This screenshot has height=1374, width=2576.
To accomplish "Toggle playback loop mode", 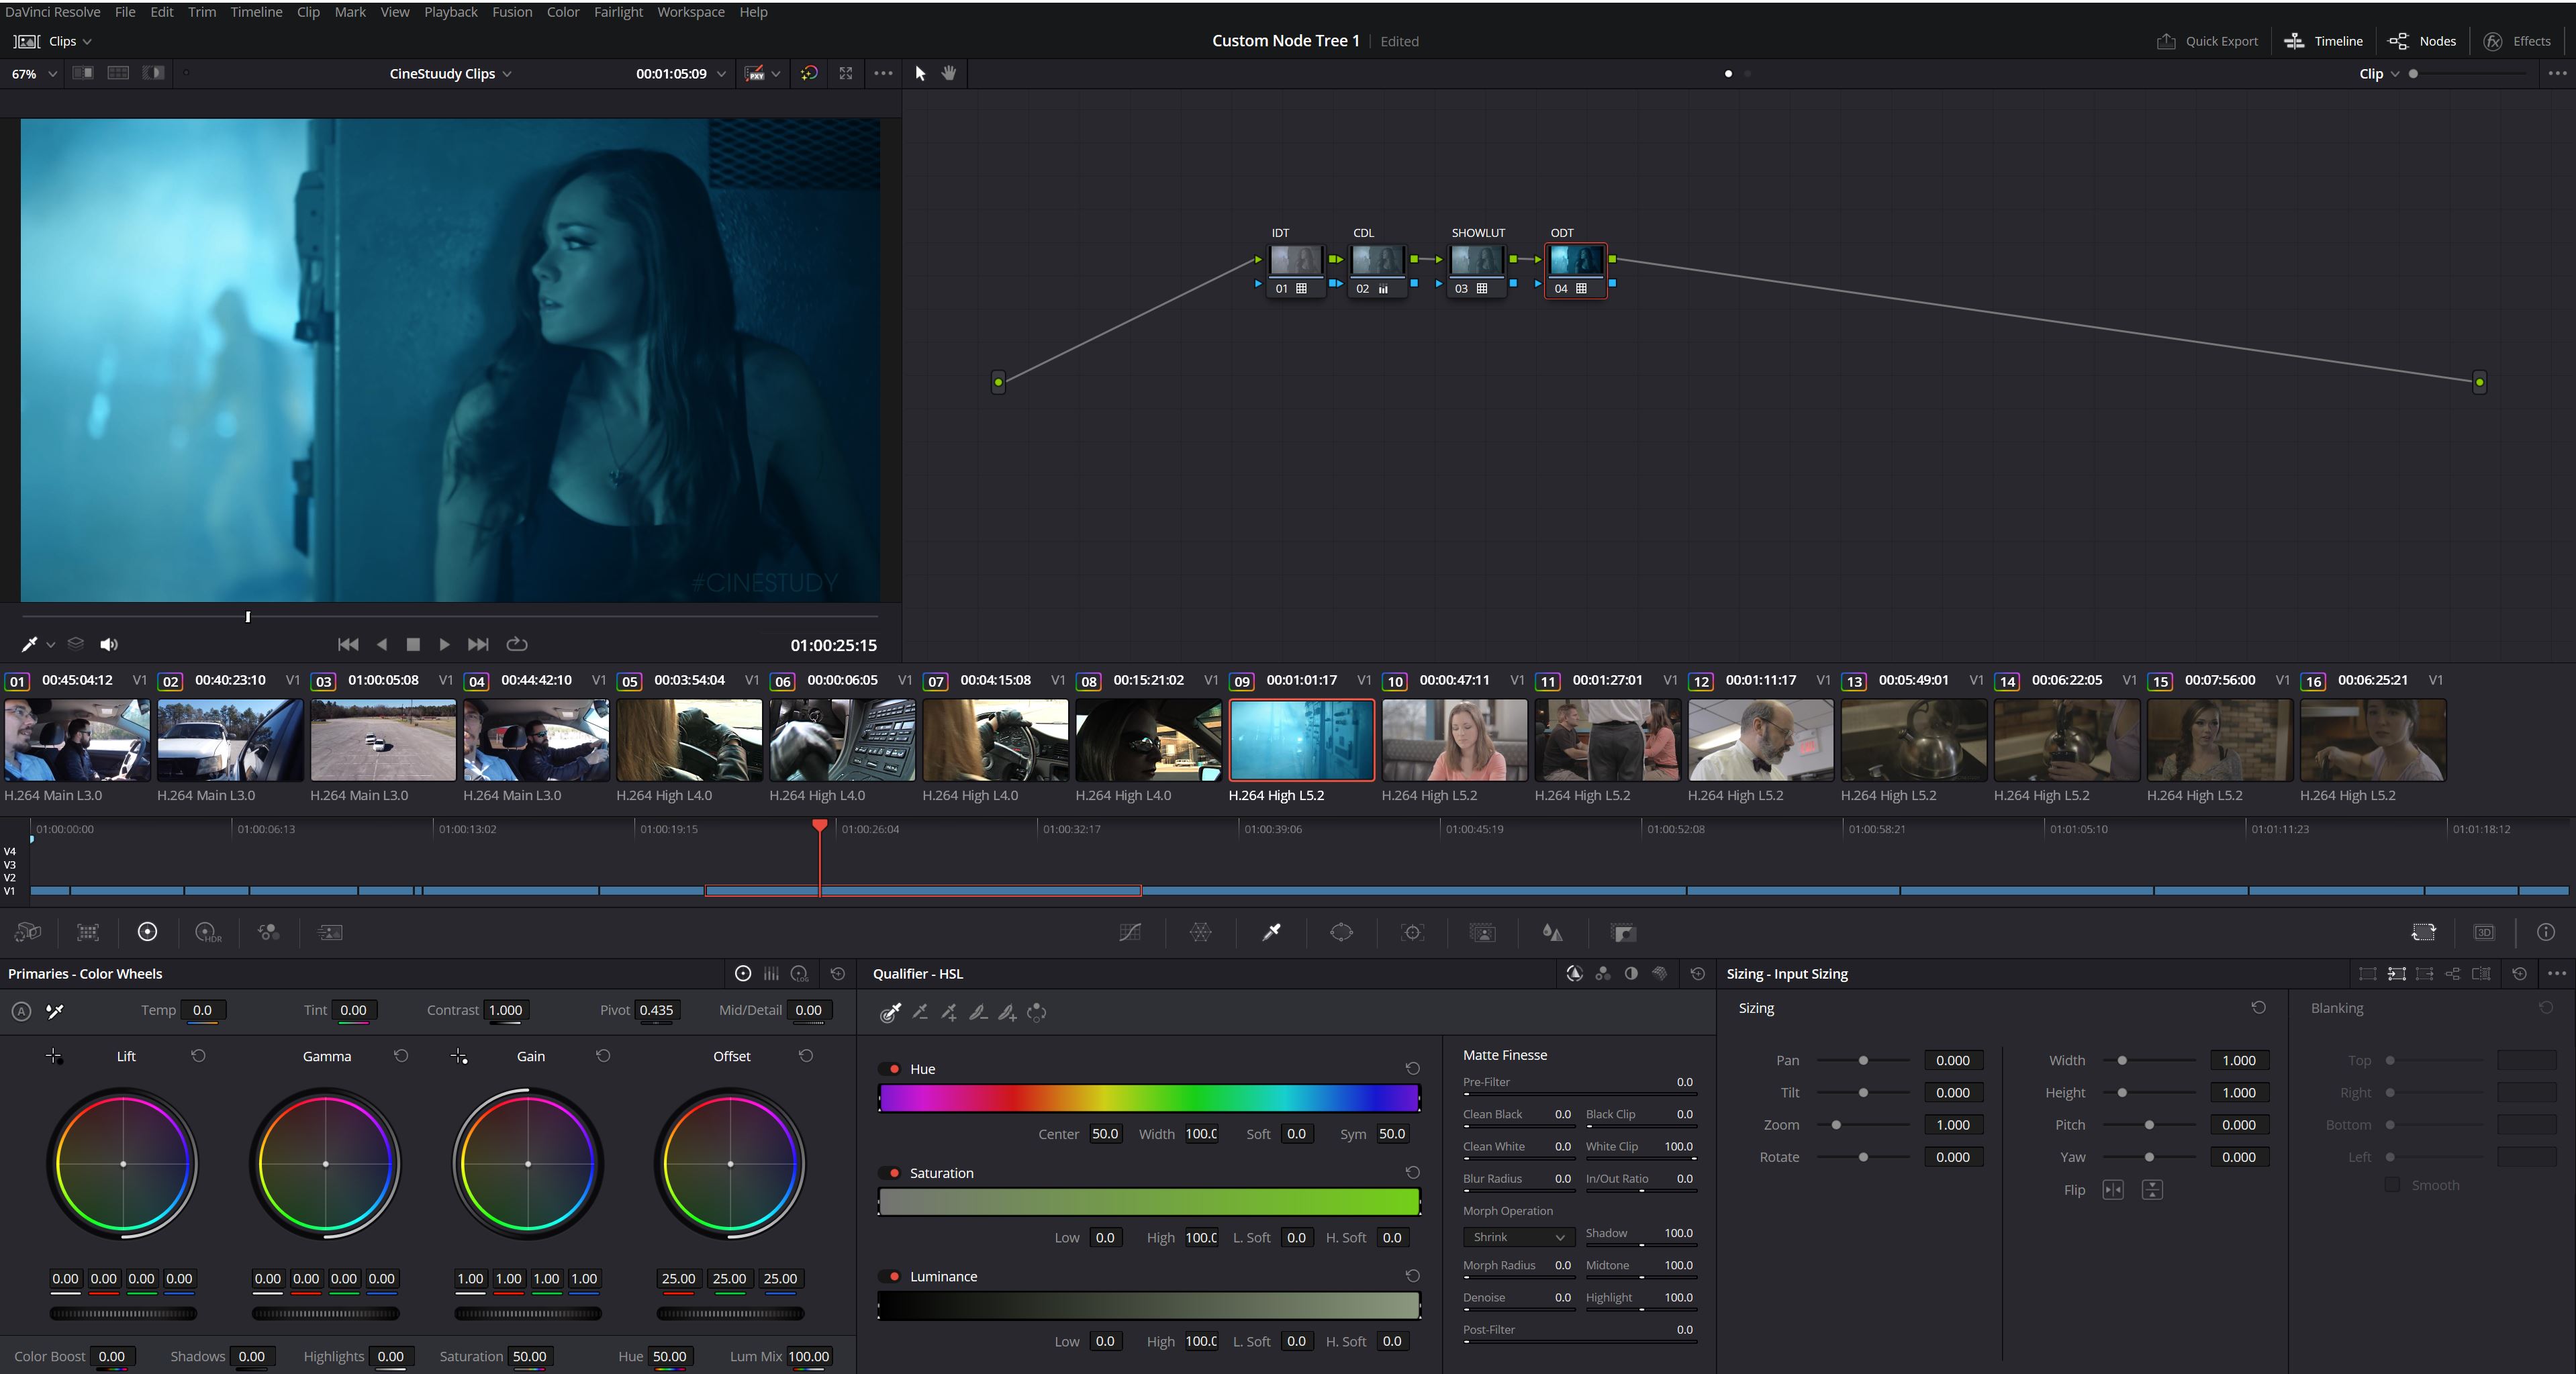I will [517, 644].
